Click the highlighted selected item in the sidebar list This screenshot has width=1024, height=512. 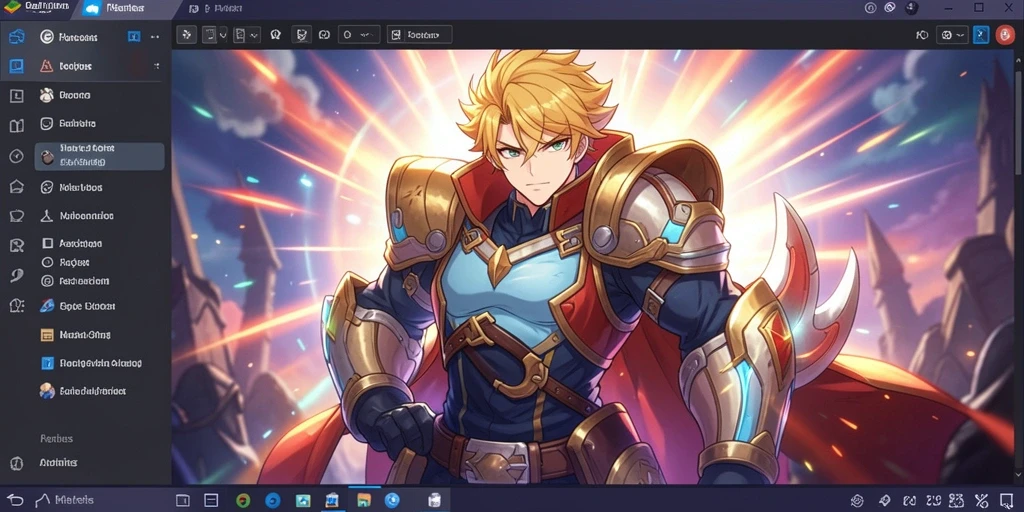point(99,157)
